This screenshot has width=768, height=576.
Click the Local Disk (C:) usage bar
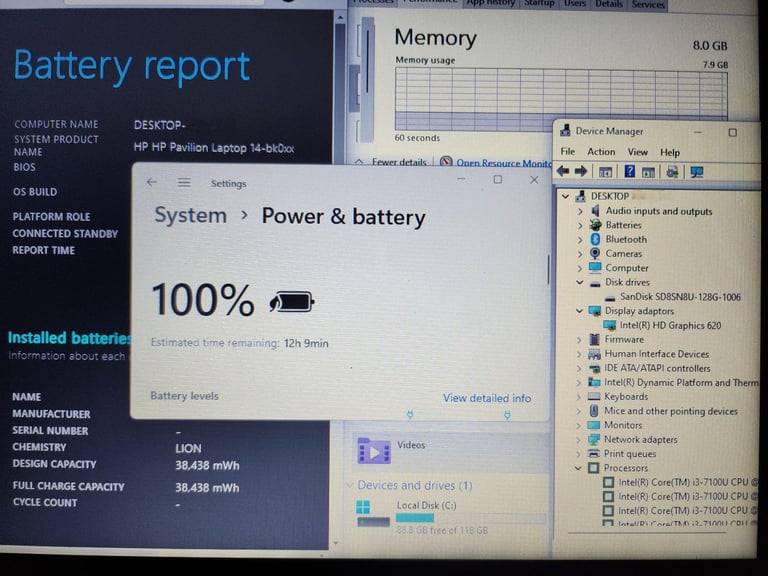470,518
